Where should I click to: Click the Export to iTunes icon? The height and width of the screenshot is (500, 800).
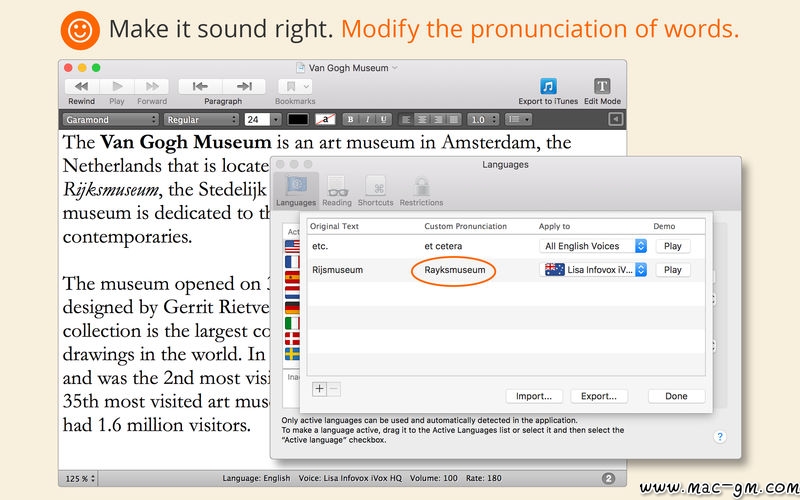pyautogui.click(x=548, y=86)
